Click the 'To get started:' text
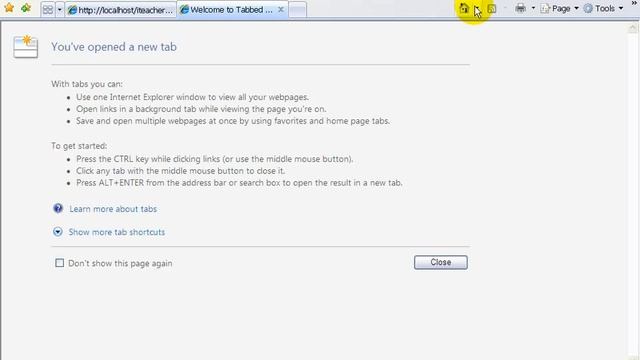The image size is (640, 360). [x=79, y=146]
